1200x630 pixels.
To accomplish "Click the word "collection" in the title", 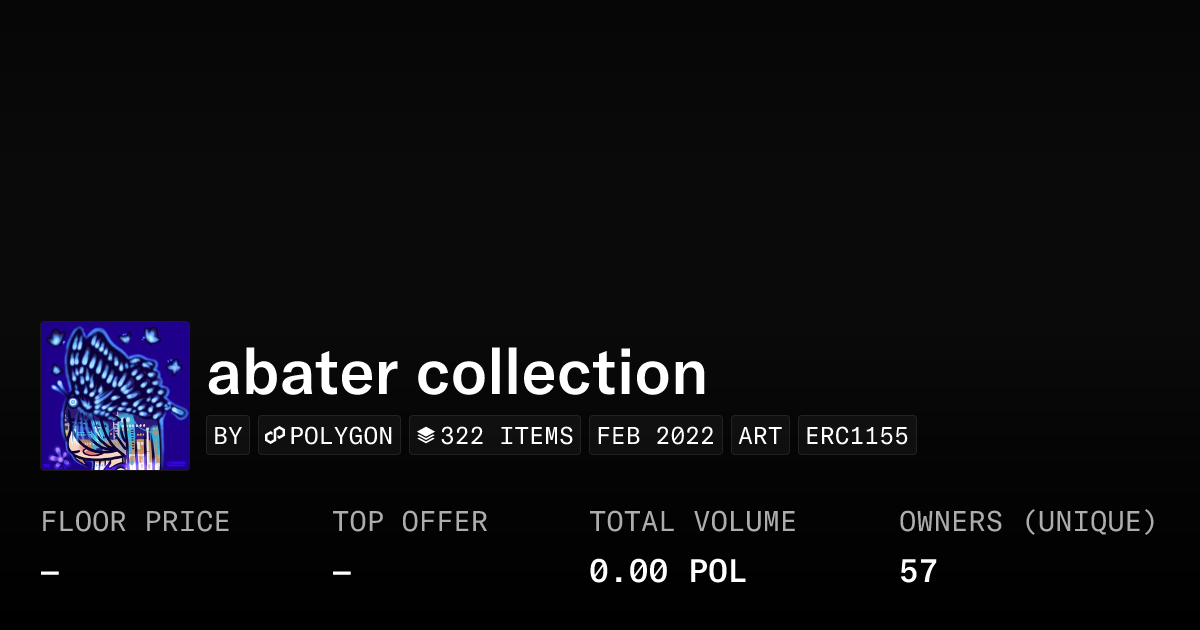I will point(561,373).
